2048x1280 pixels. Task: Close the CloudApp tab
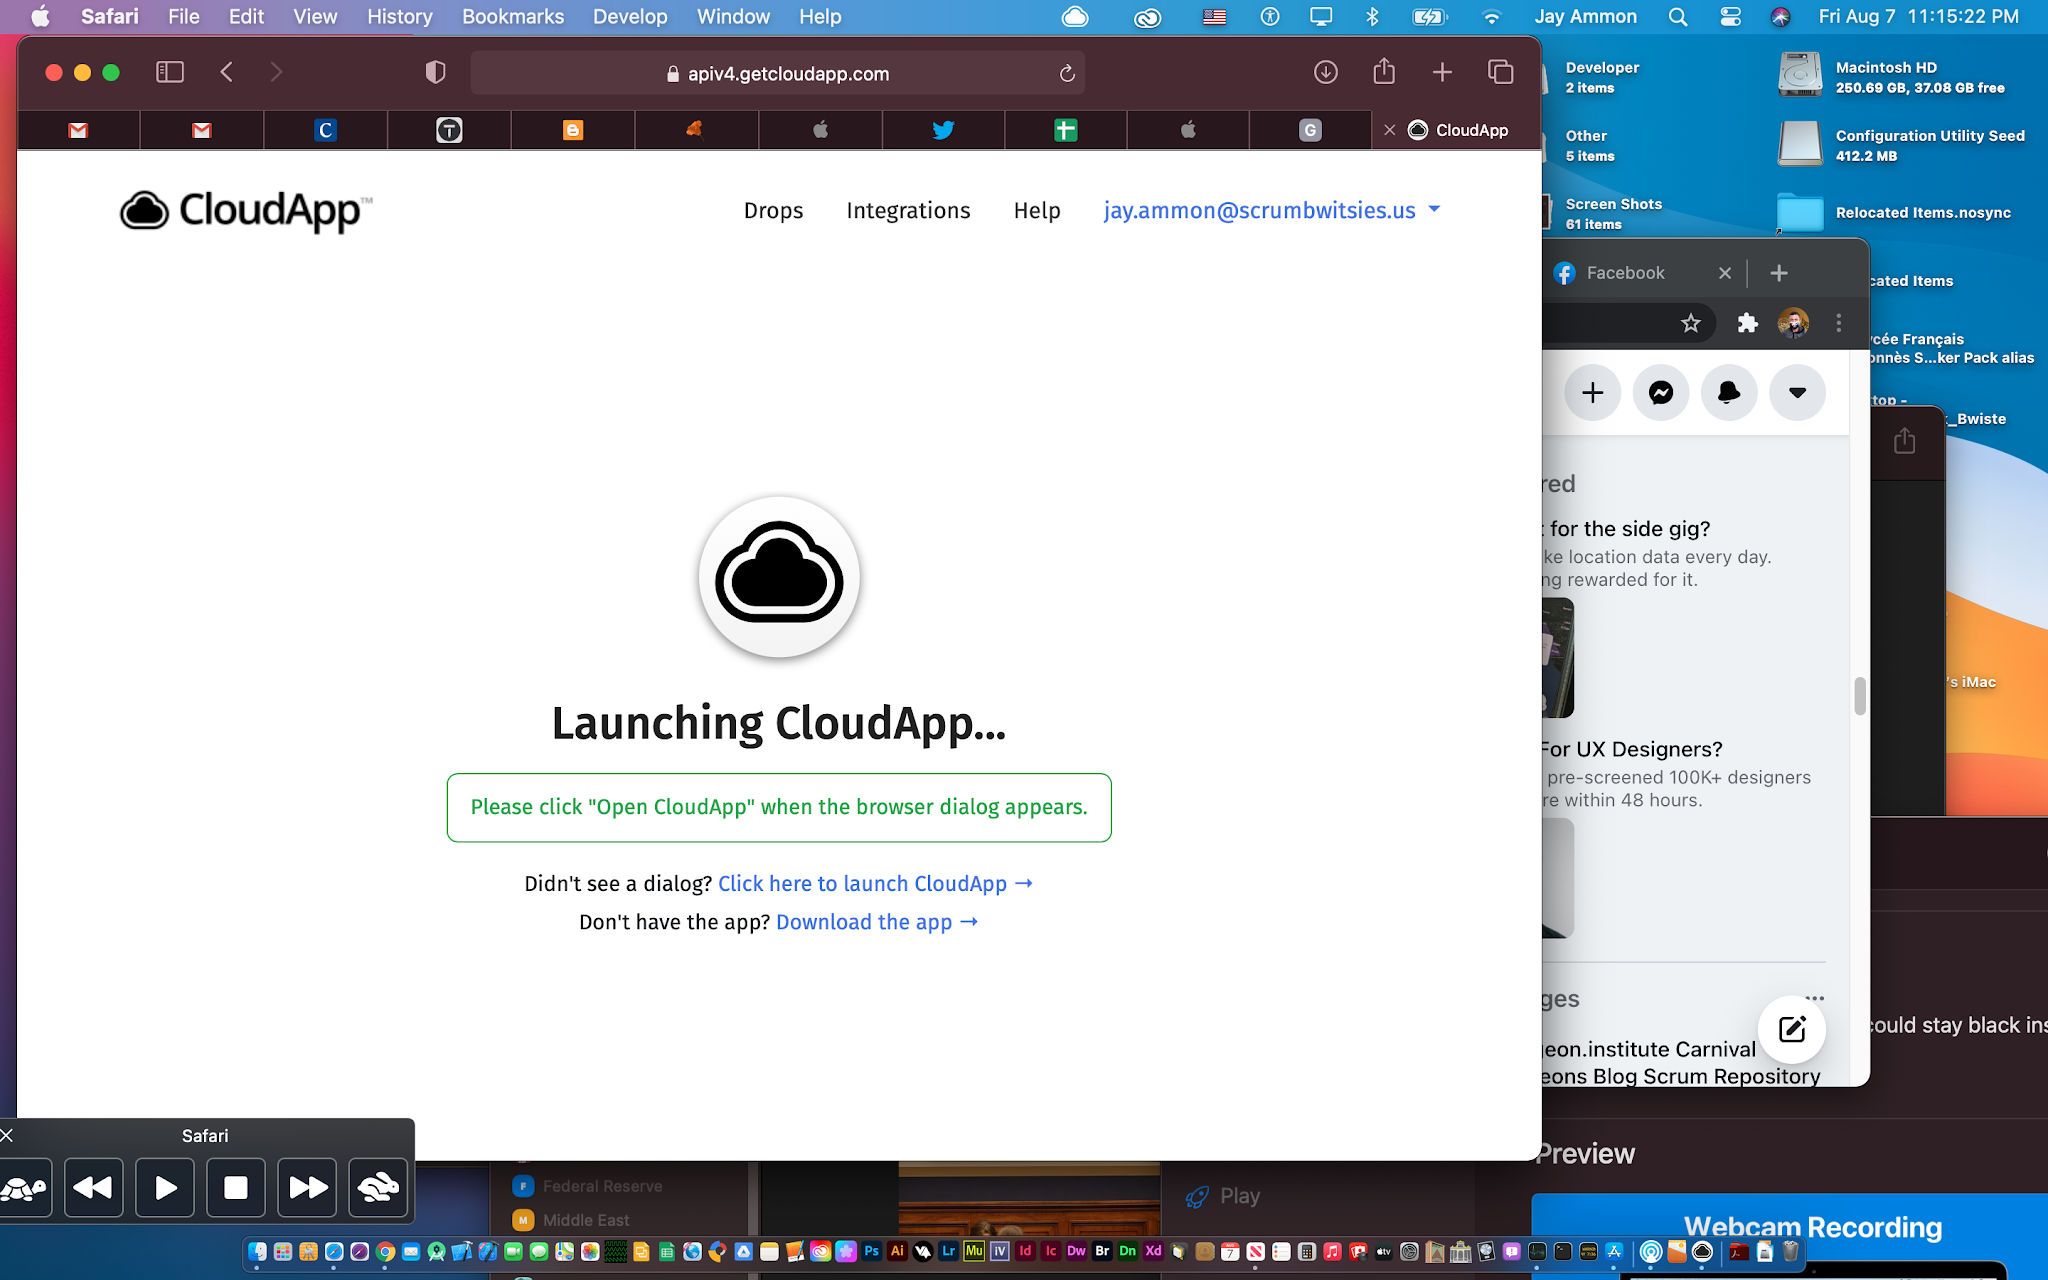coord(1389,130)
